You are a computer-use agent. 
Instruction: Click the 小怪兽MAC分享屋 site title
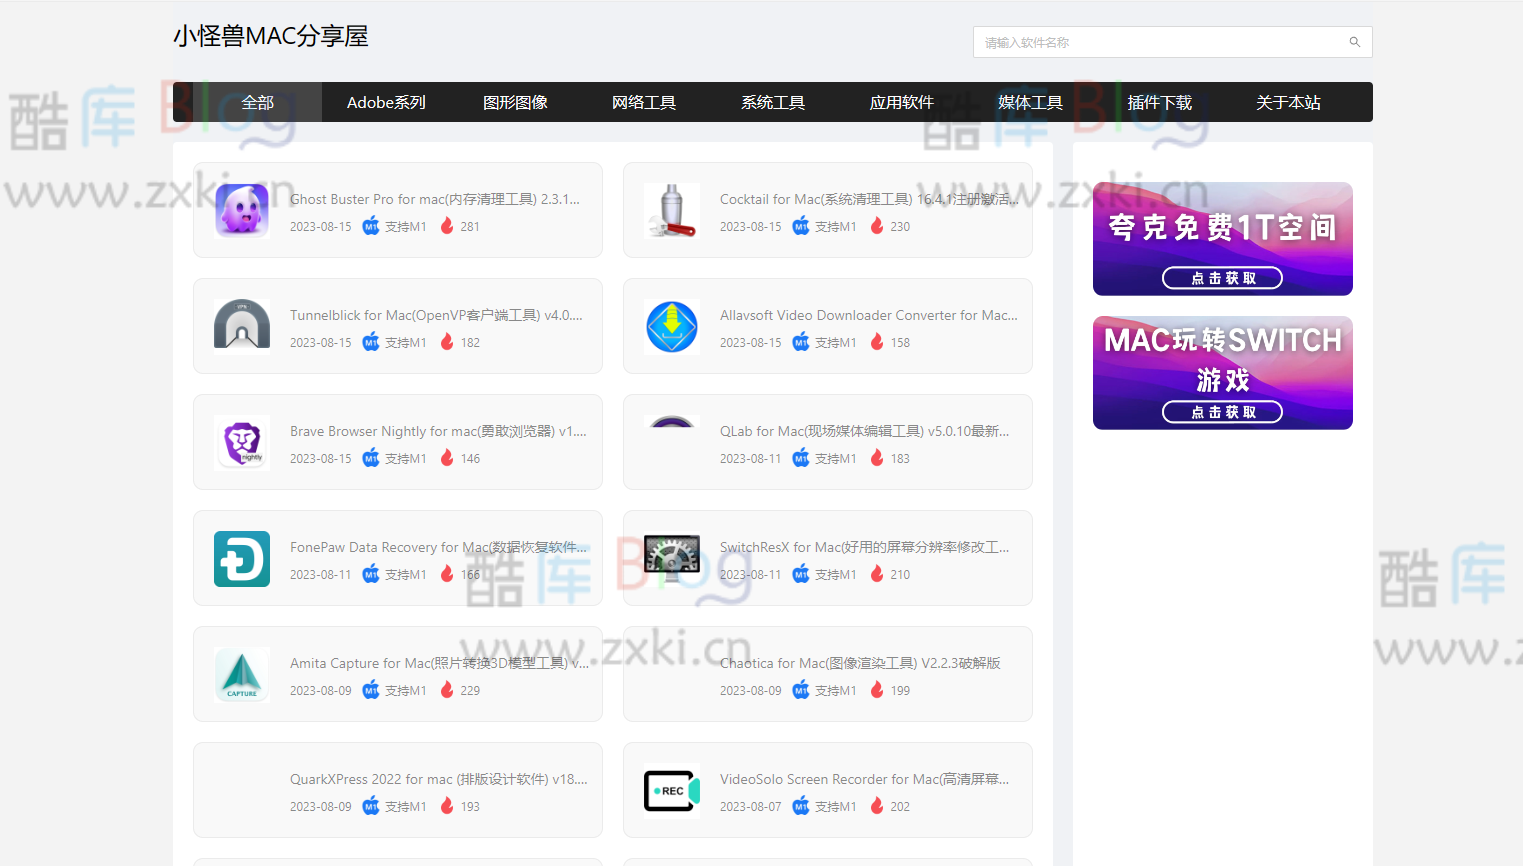point(271,36)
